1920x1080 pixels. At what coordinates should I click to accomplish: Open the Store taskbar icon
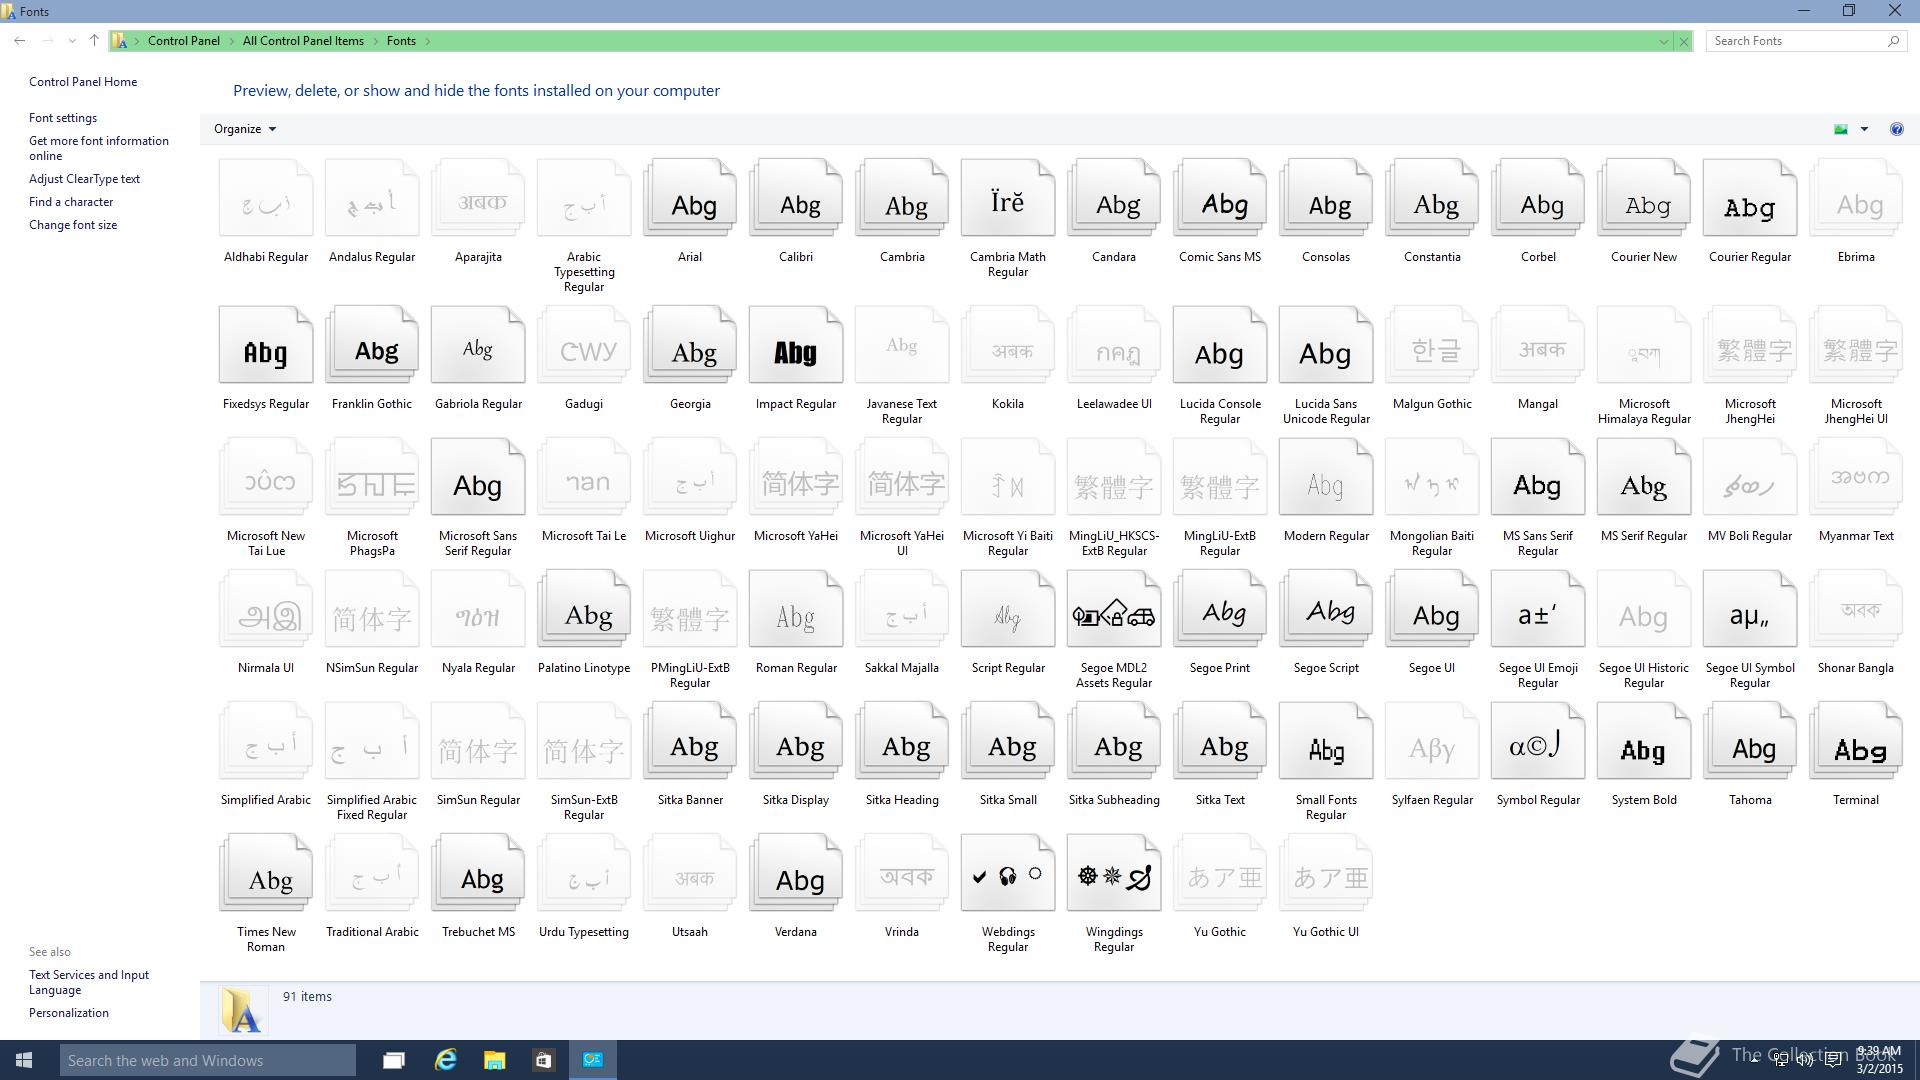[543, 1060]
